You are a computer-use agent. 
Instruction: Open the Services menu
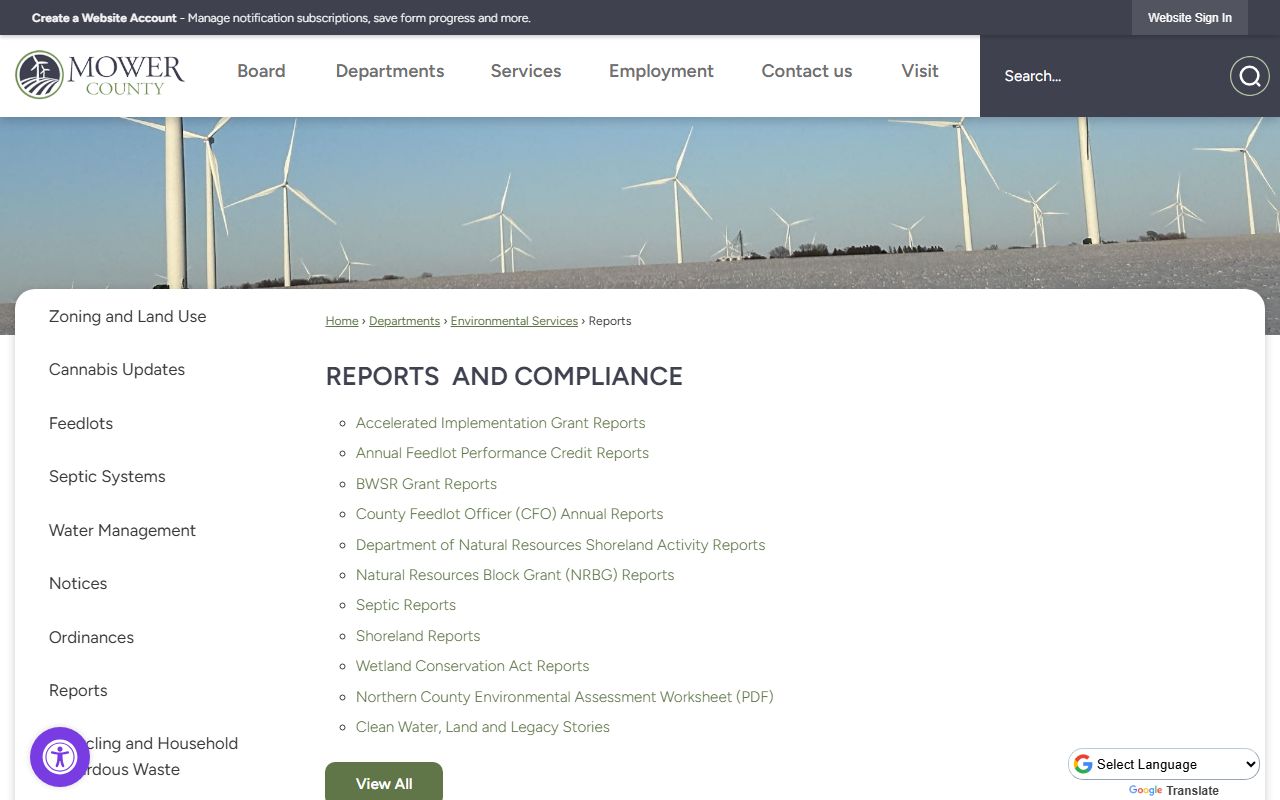pos(526,71)
